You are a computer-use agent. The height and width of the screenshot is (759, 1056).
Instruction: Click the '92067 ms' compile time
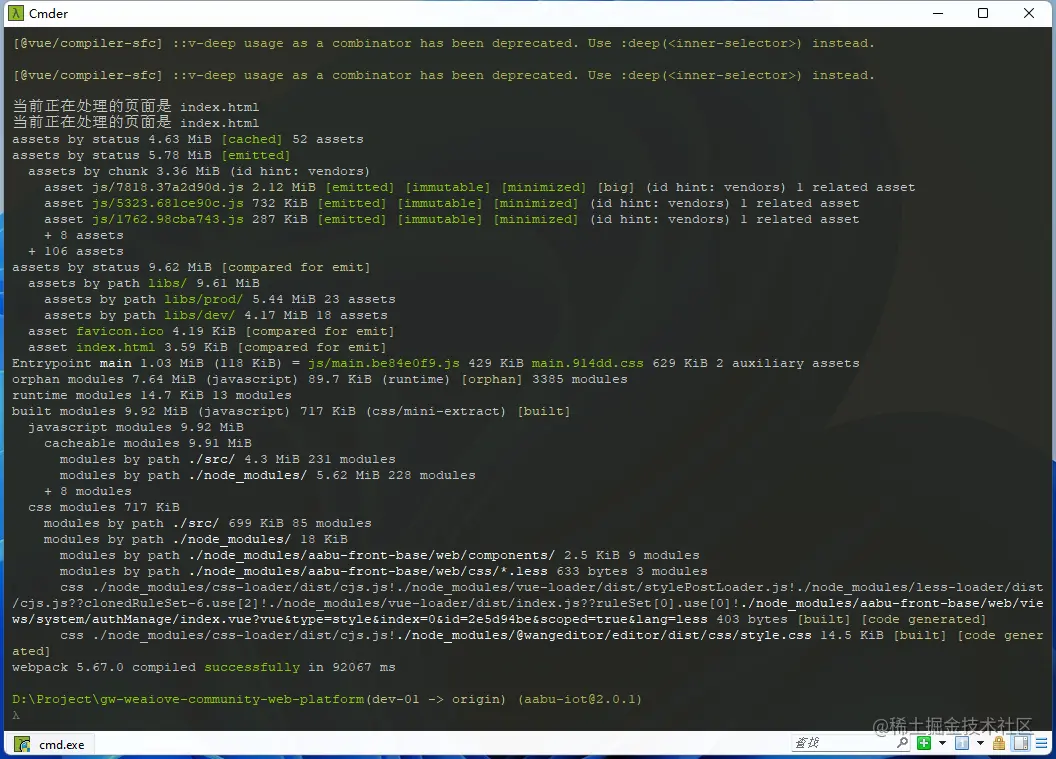pos(364,667)
